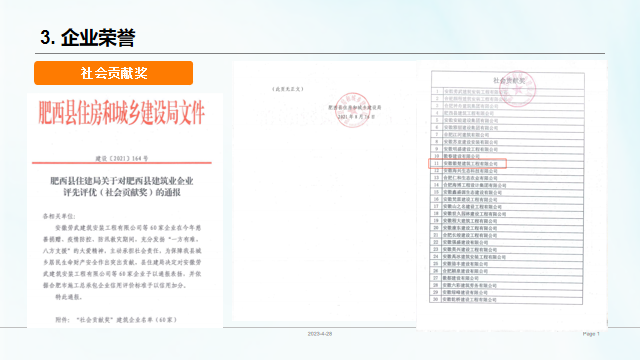This screenshot has height=360, width=640.
Task: Select the red-outlined row 11 in the table
Action: coord(467,163)
